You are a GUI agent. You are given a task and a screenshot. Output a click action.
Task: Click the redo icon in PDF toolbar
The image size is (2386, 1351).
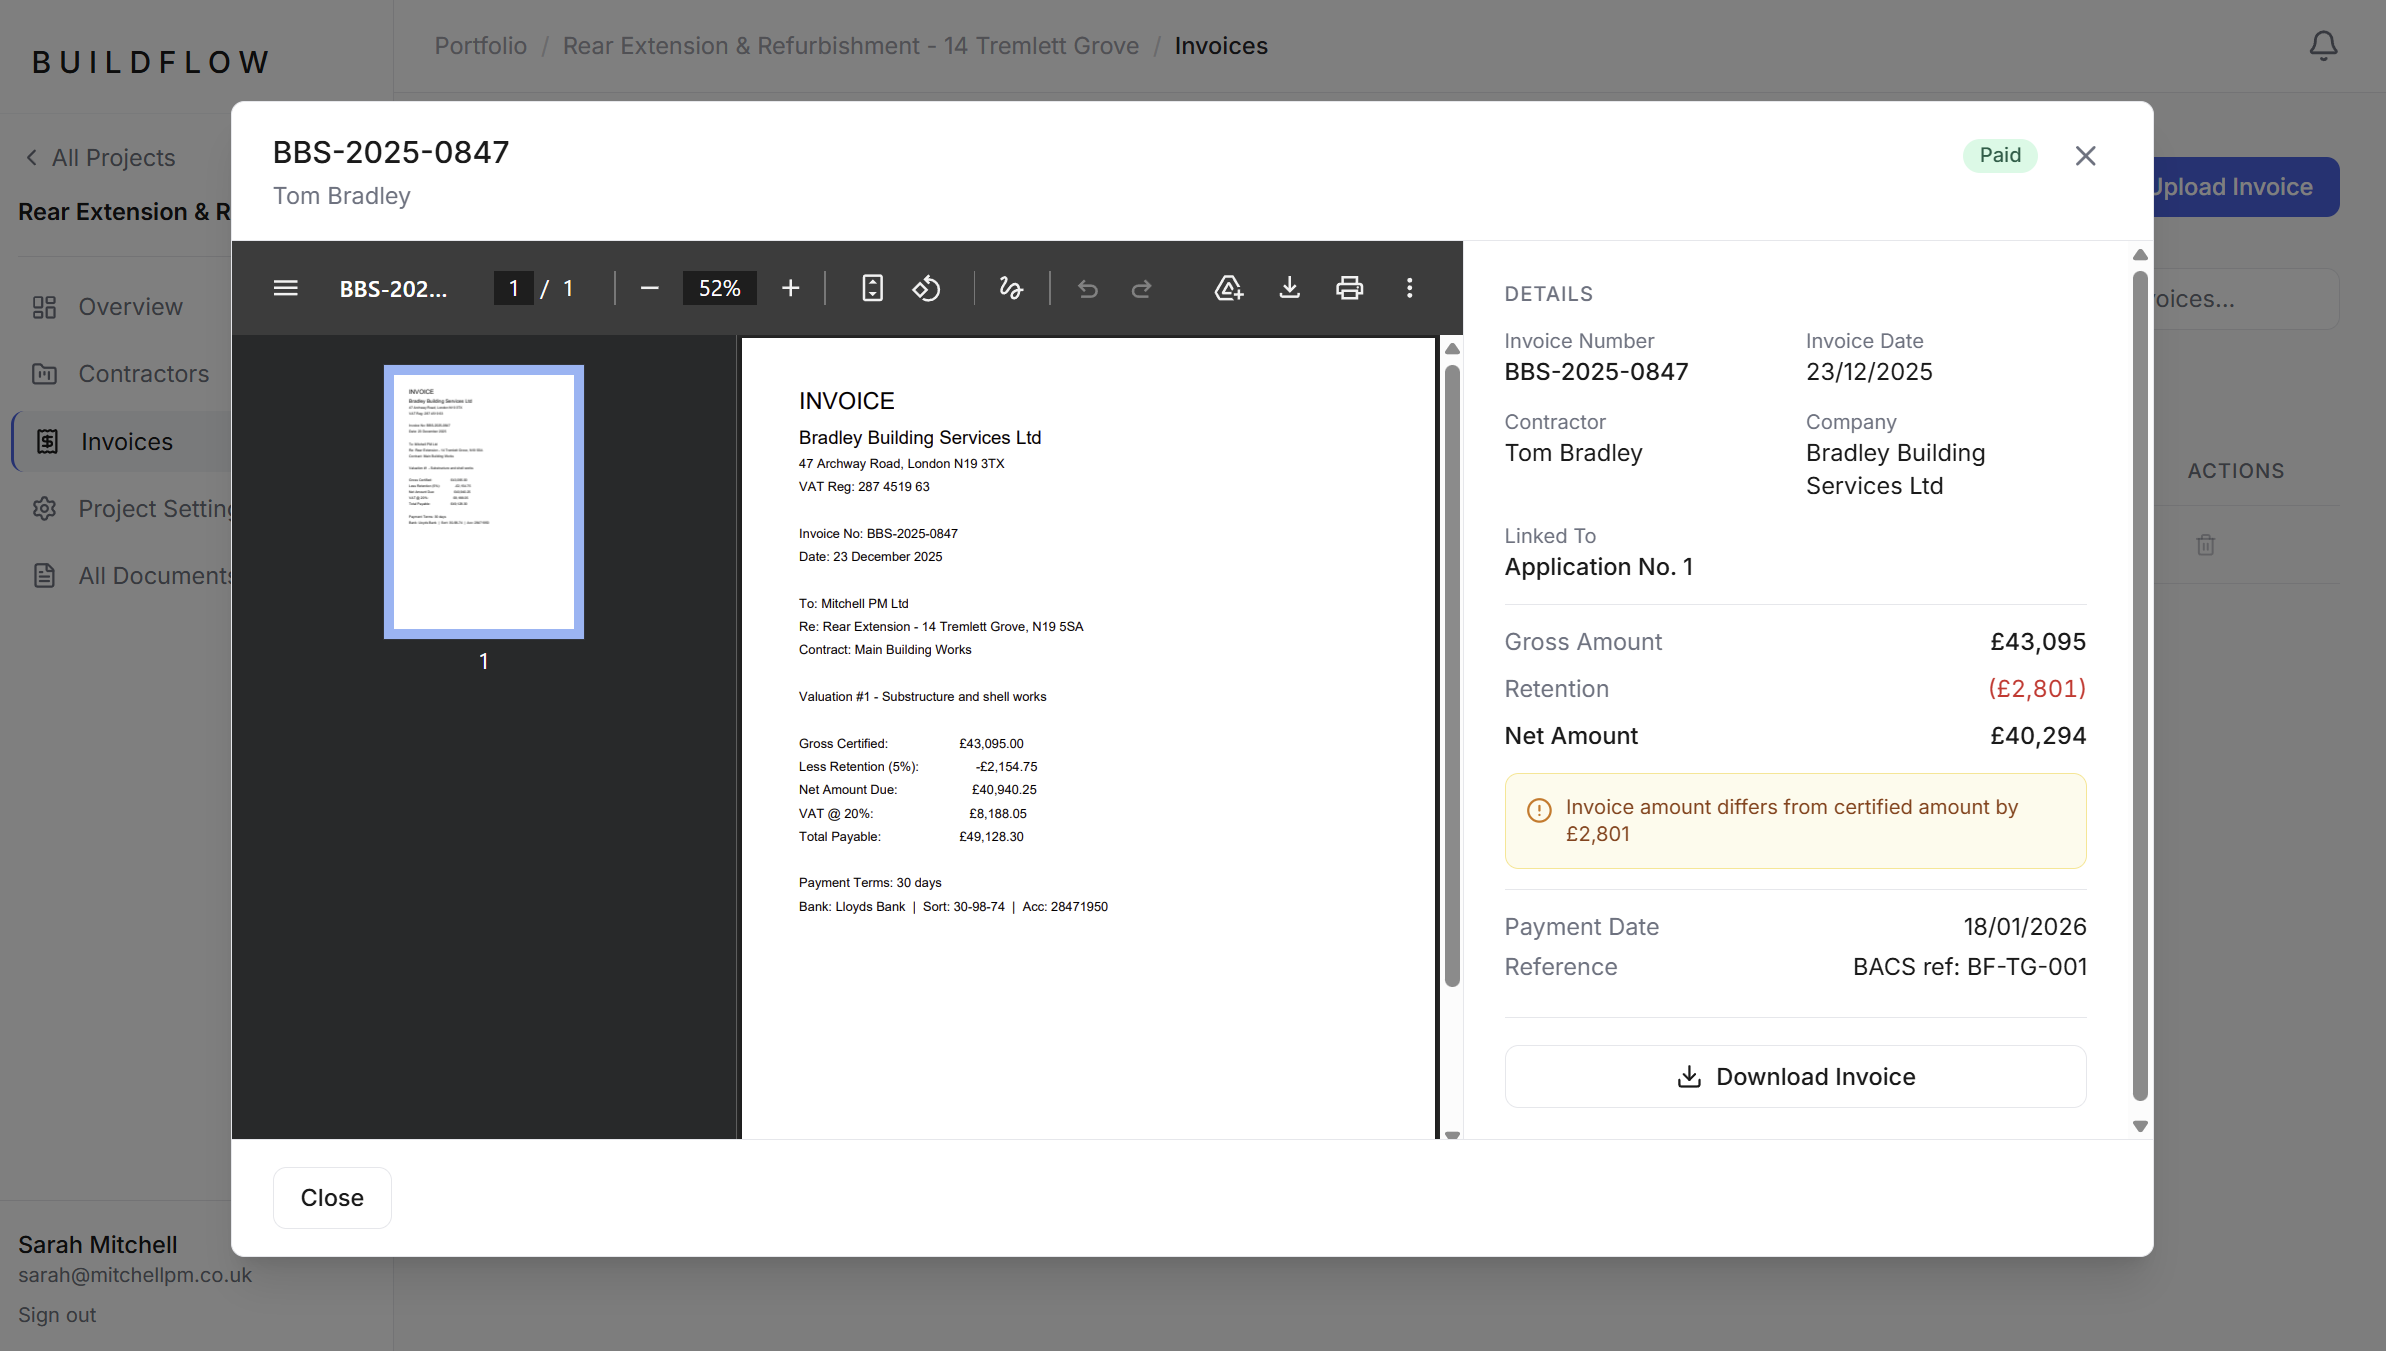tap(1142, 289)
